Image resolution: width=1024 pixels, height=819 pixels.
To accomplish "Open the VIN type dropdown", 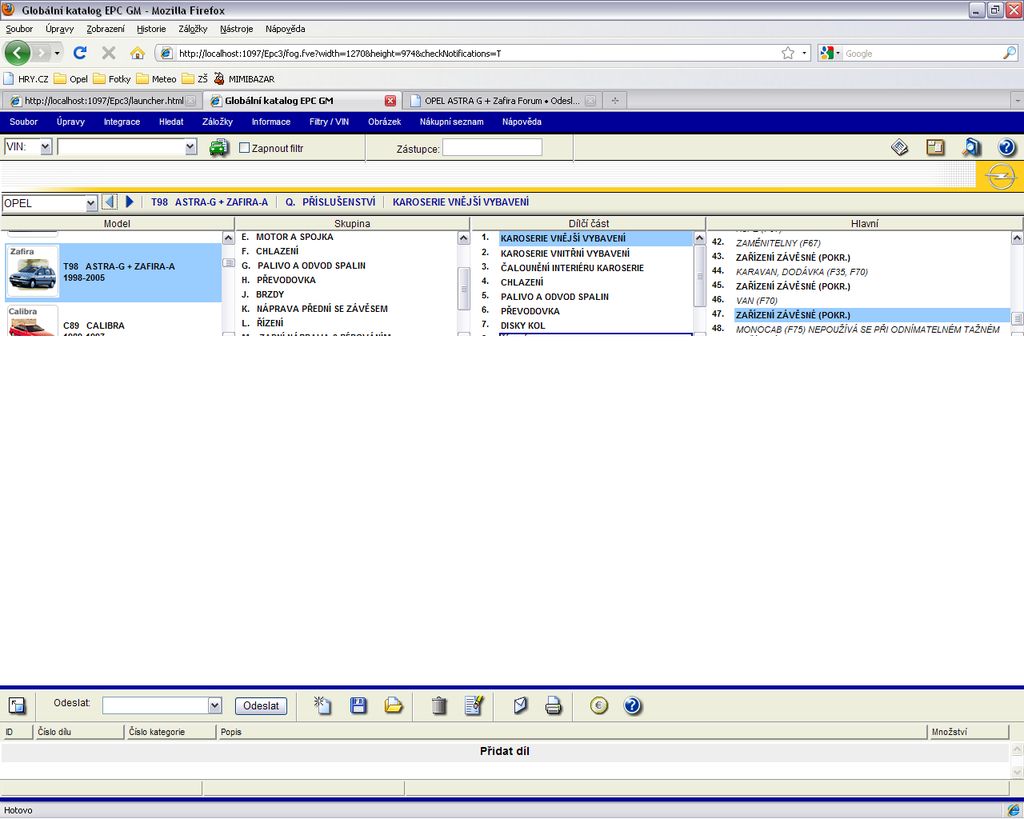I will 46,148.
